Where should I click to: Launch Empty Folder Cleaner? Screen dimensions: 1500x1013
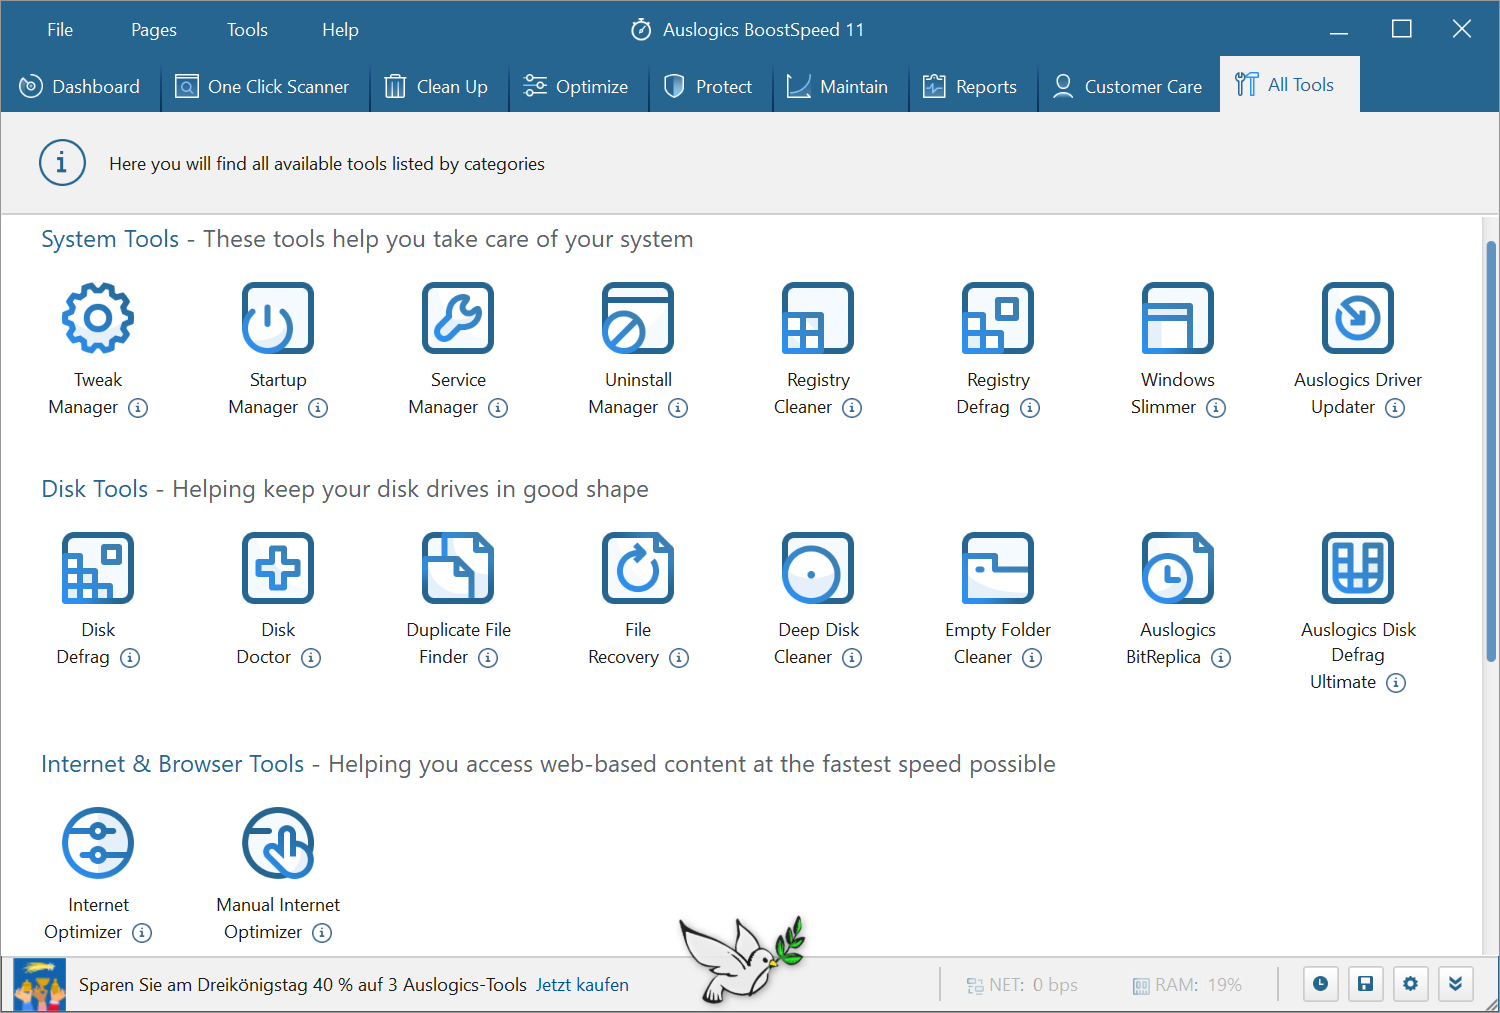[x=998, y=568]
